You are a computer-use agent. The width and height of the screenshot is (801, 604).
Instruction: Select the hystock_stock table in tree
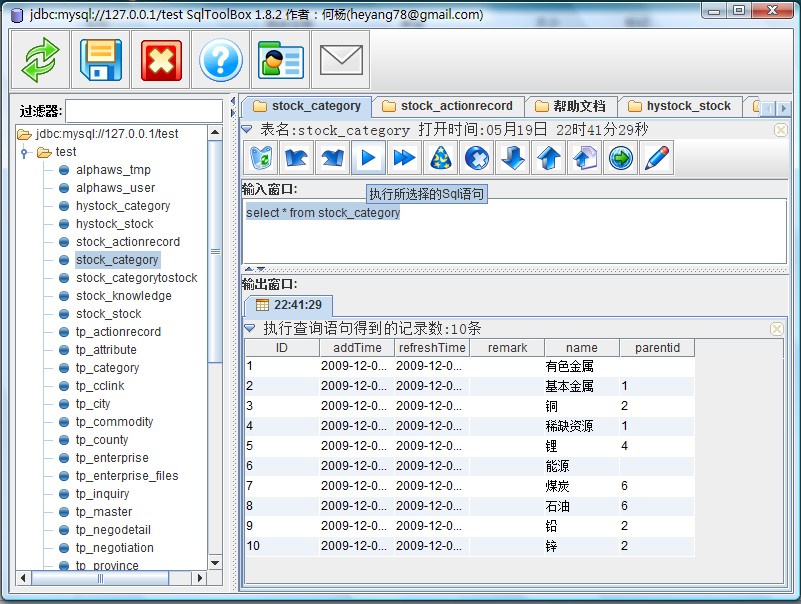point(114,224)
